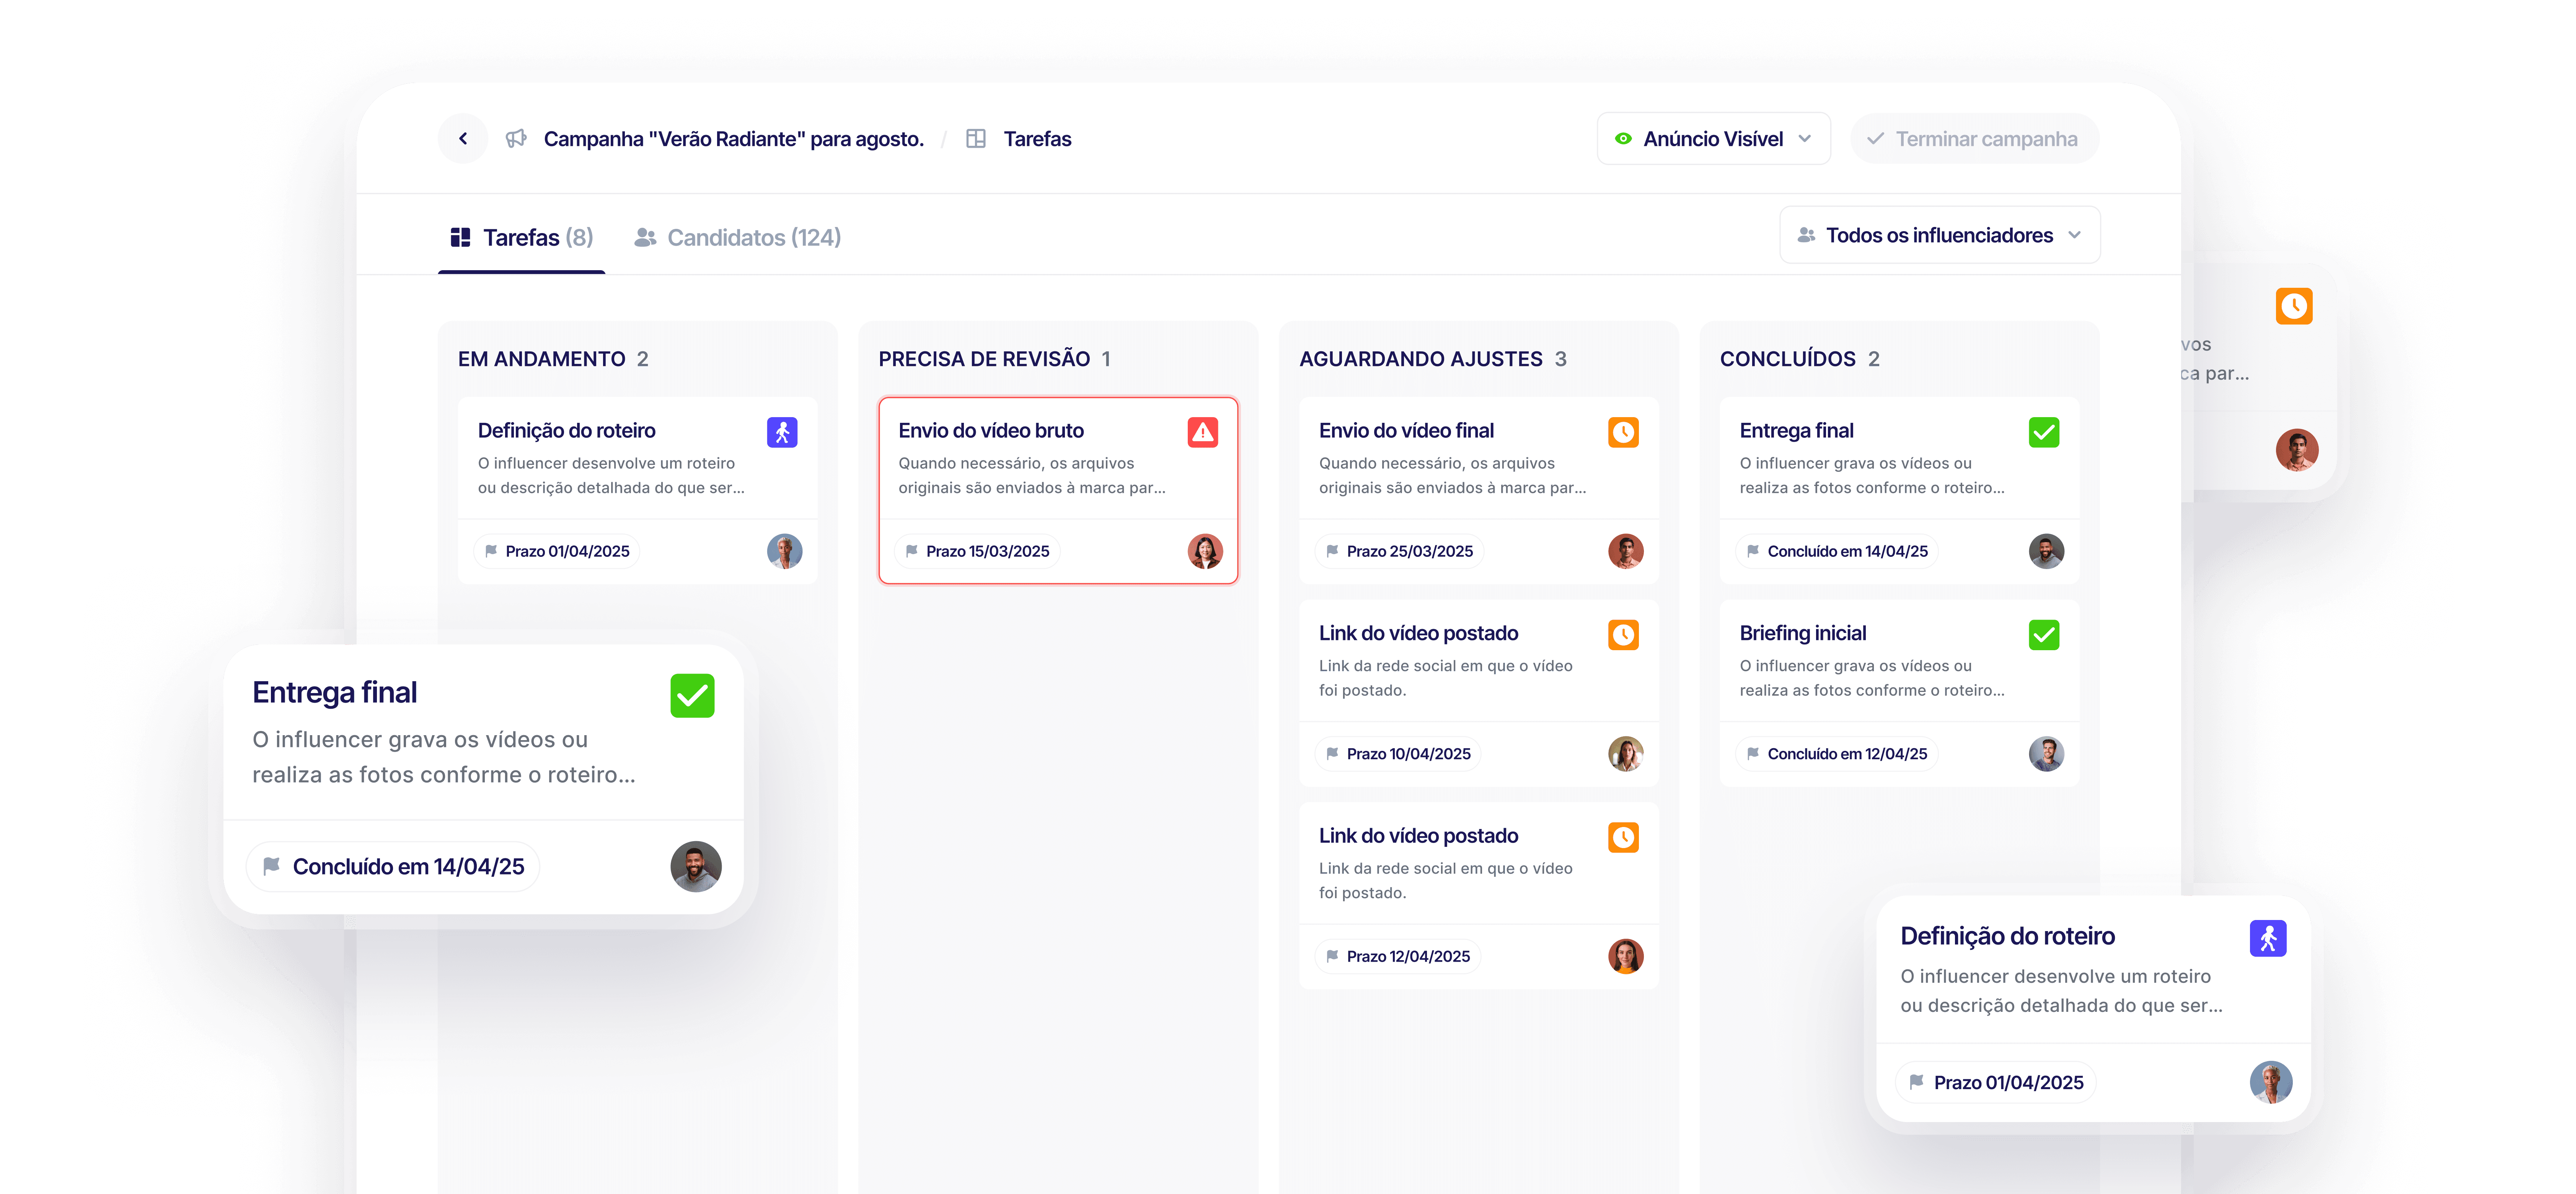Click the orange clock icon on Envio do vídeo final

click(x=1623, y=432)
